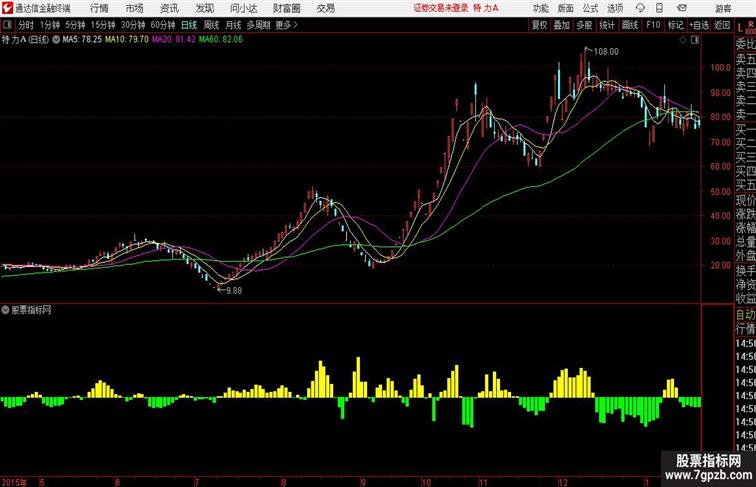Click the 9.88 low price marker

click(234, 291)
